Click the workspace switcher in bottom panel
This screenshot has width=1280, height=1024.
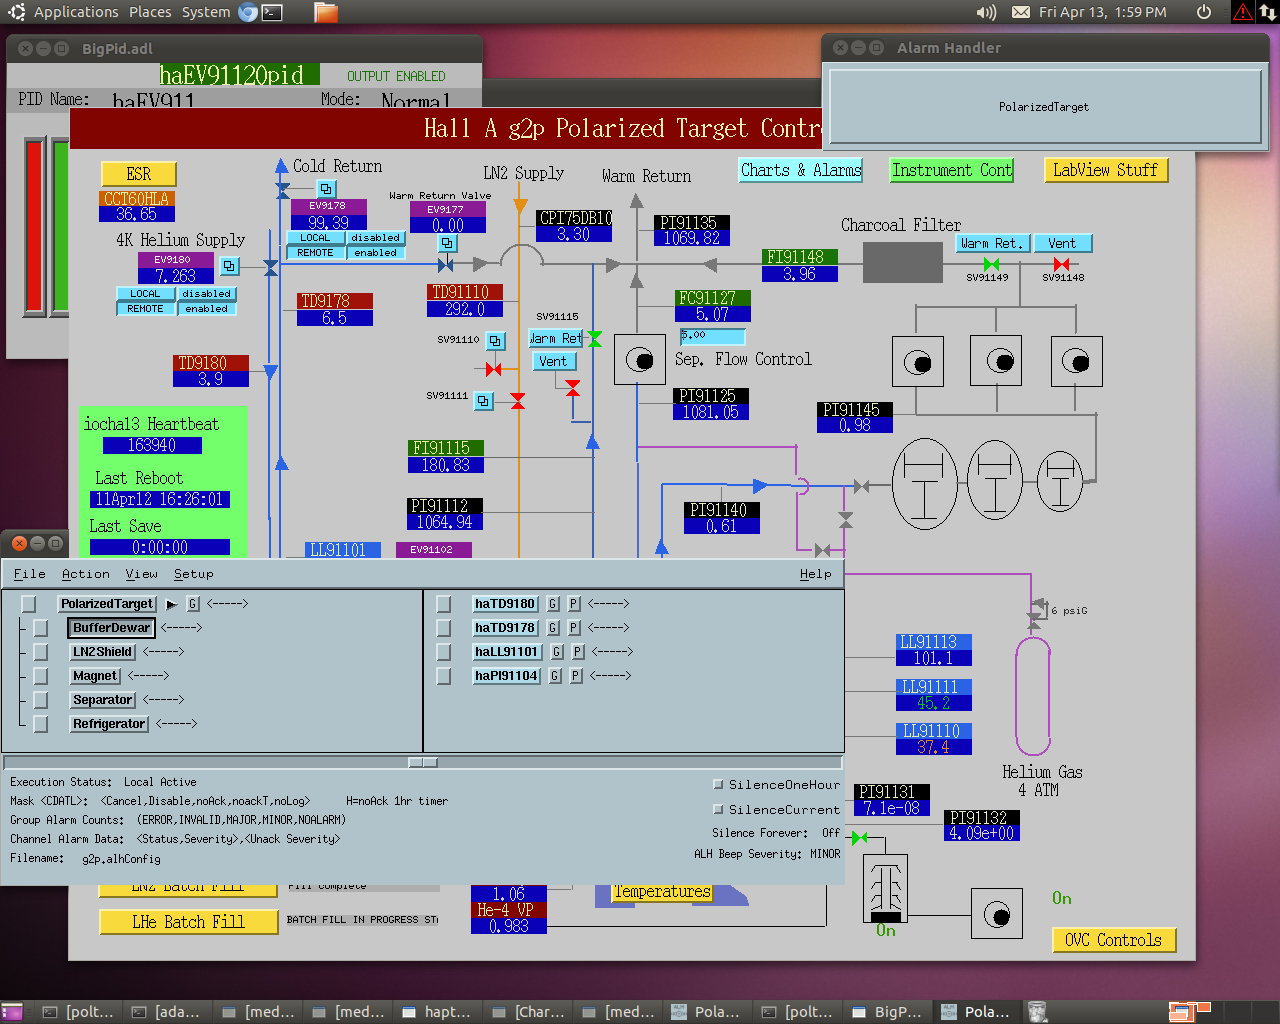[1190, 1012]
